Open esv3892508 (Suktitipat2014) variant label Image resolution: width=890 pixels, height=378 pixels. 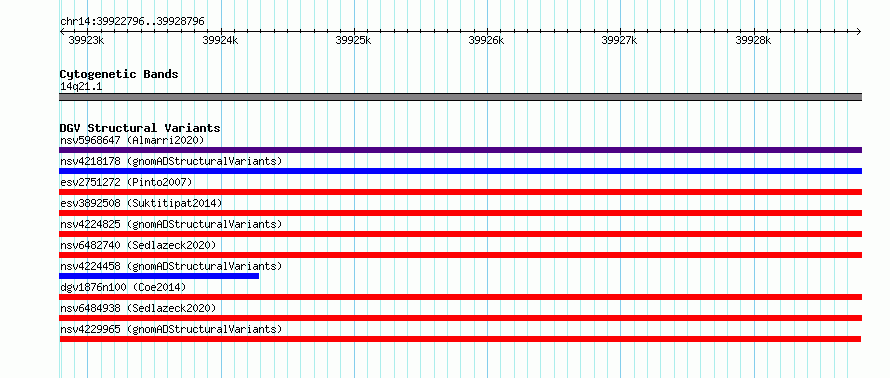tap(141, 203)
